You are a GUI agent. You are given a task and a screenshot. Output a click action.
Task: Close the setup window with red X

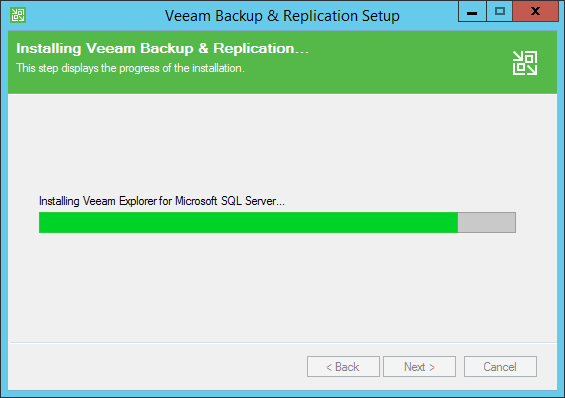(535, 12)
